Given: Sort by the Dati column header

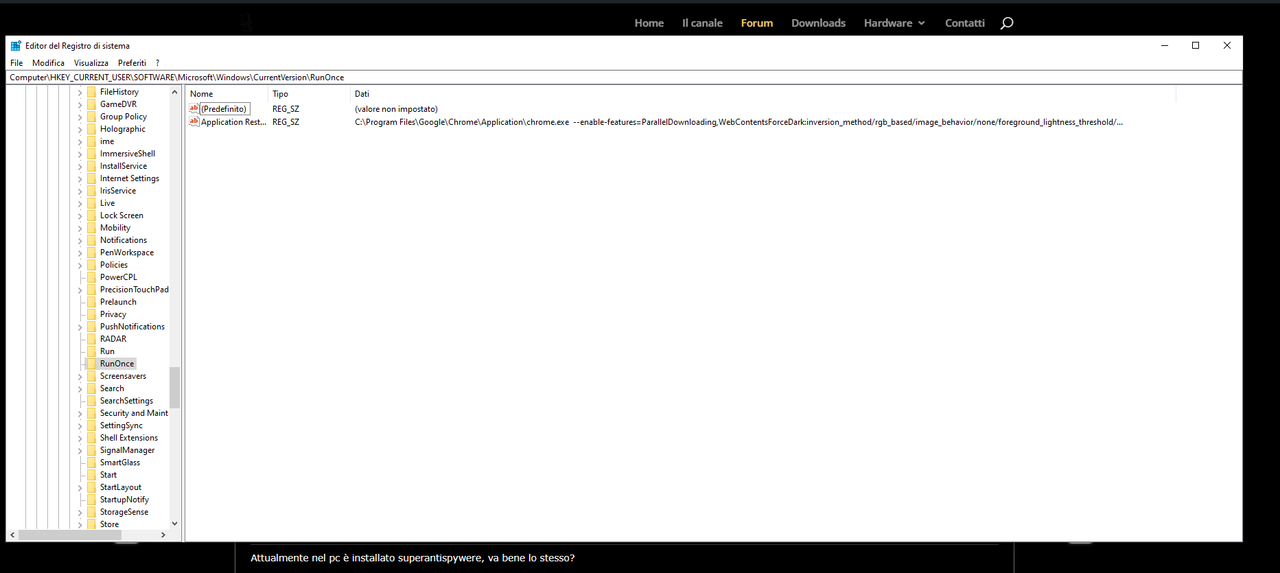Looking at the screenshot, I should 763,94.
